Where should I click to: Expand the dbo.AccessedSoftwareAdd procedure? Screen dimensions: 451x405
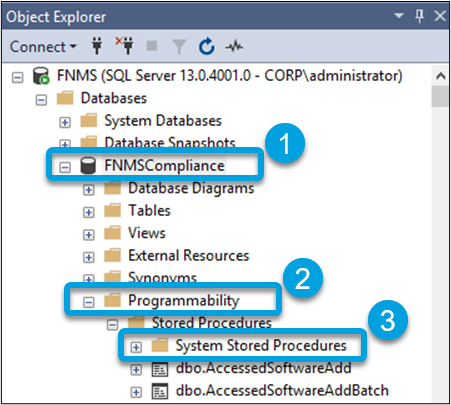(x=136, y=370)
